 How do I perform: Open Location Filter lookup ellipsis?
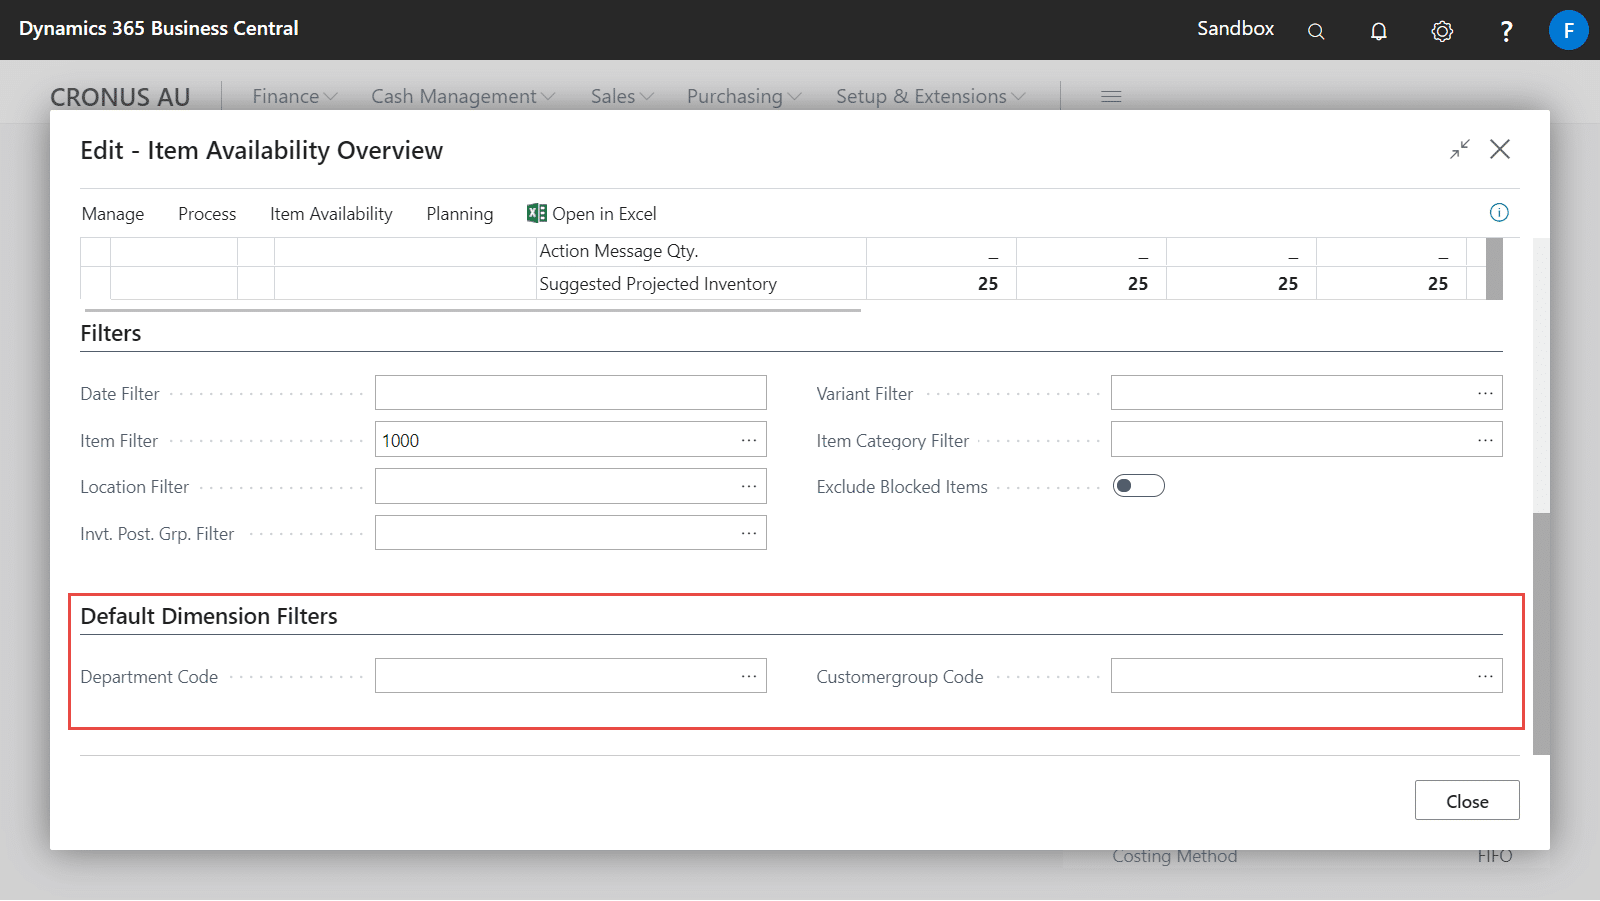point(749,486)
